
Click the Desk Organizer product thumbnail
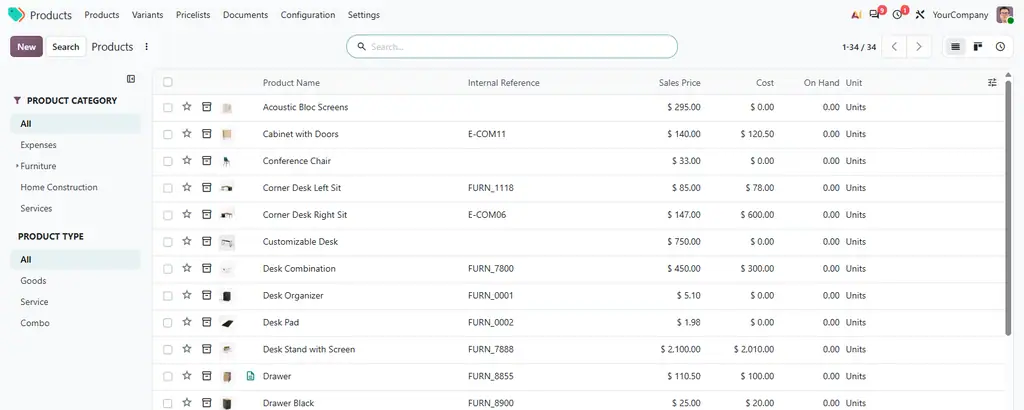(227, 296)
